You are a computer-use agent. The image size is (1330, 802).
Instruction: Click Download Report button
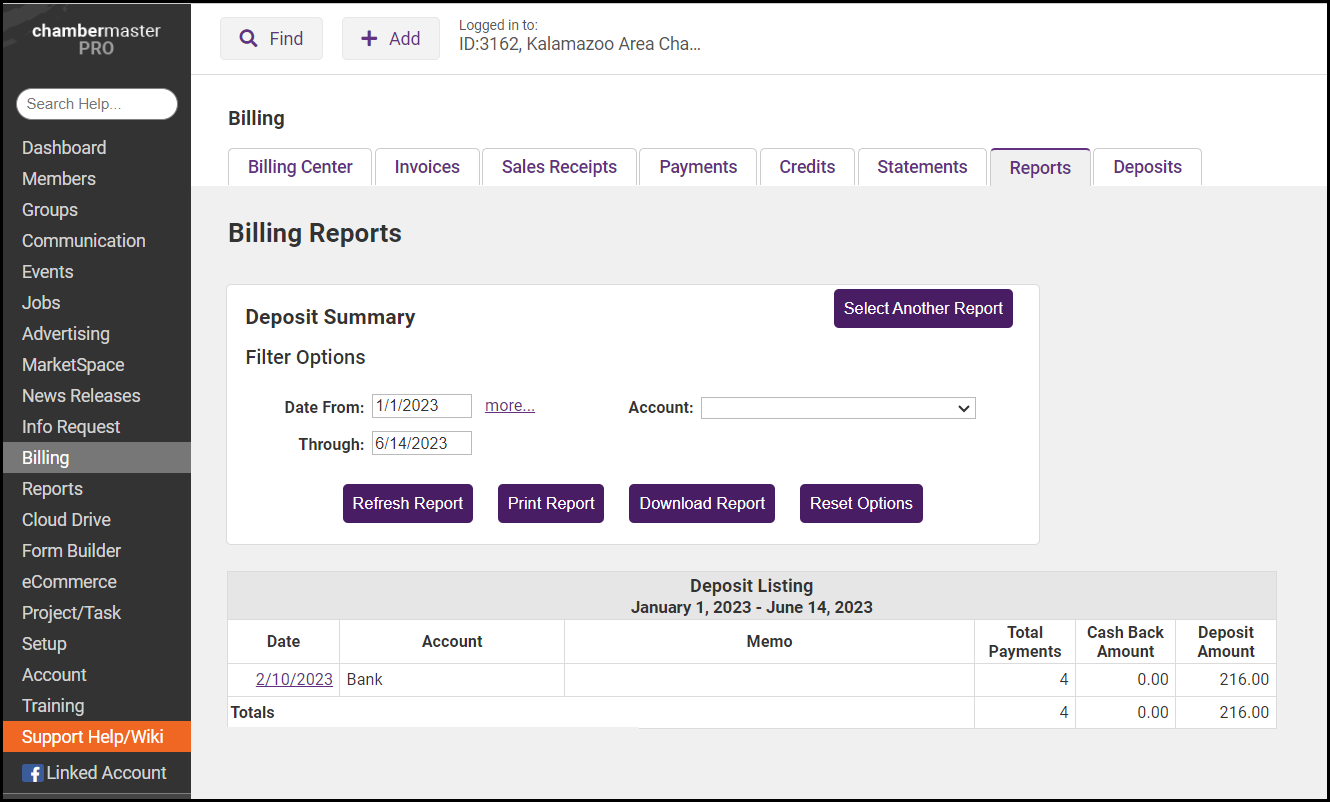(x=702, y=504)
